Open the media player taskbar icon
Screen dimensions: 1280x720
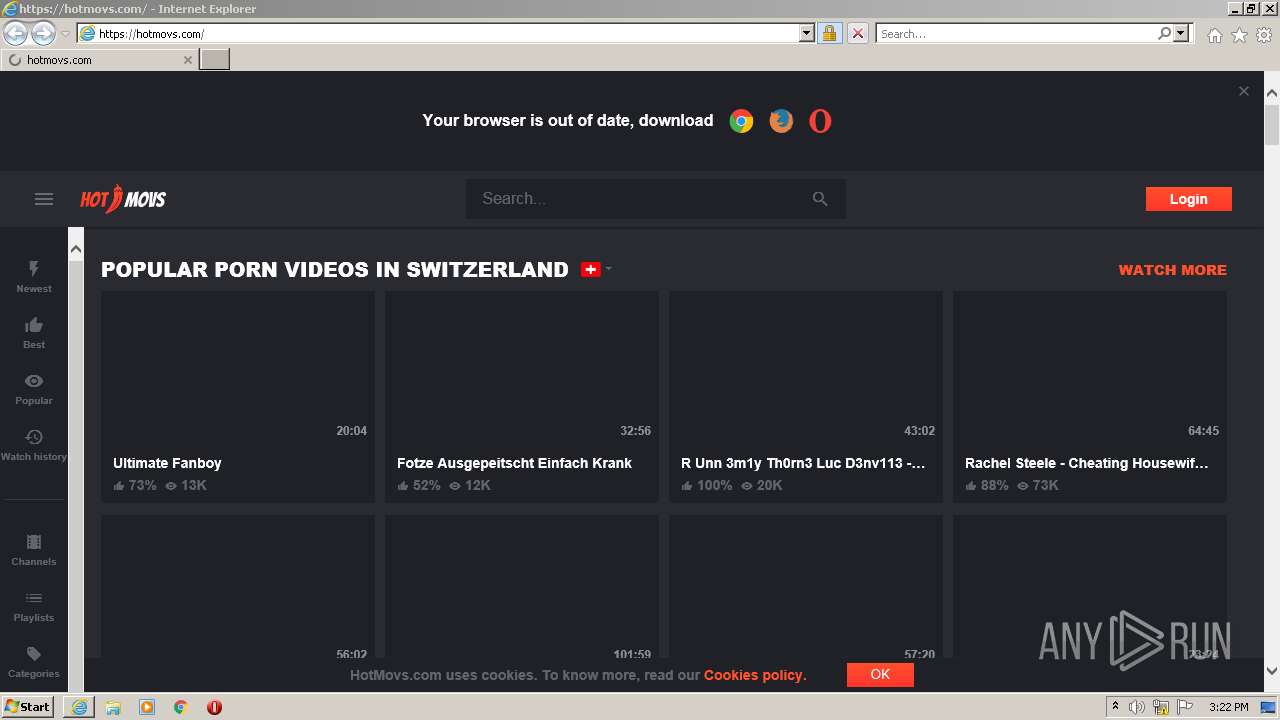click(x=147, y=707)
